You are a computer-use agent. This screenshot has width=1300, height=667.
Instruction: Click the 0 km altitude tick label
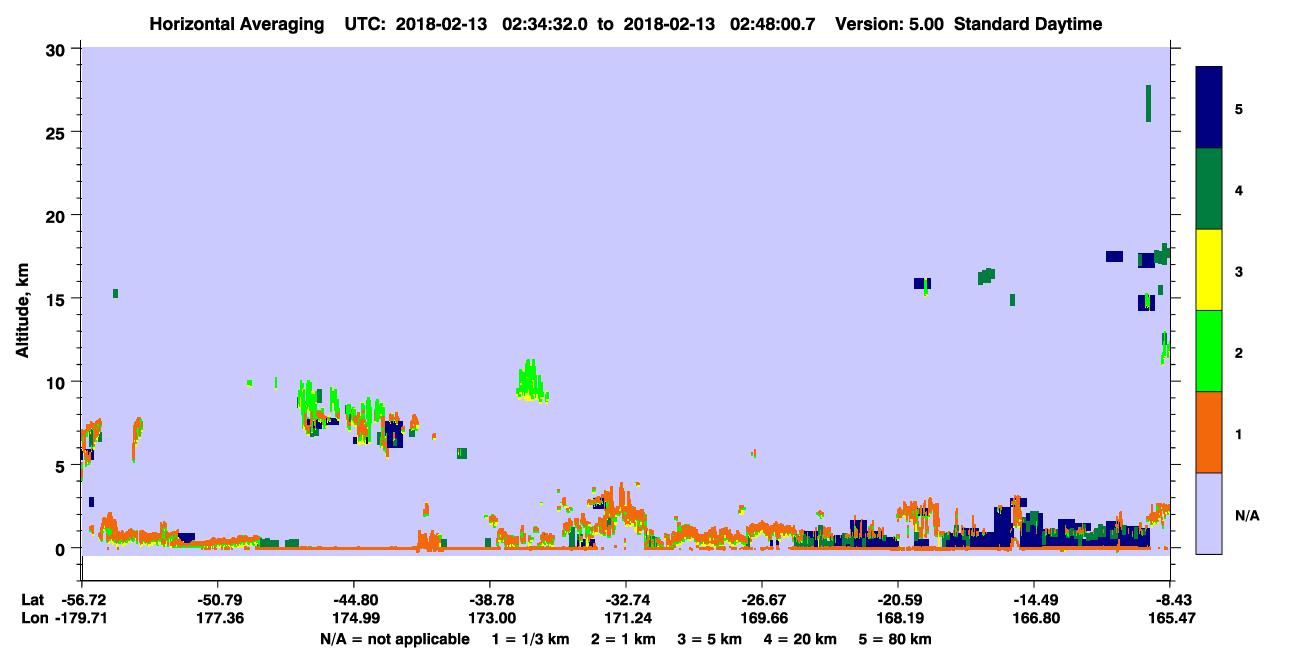coord(62,548)
